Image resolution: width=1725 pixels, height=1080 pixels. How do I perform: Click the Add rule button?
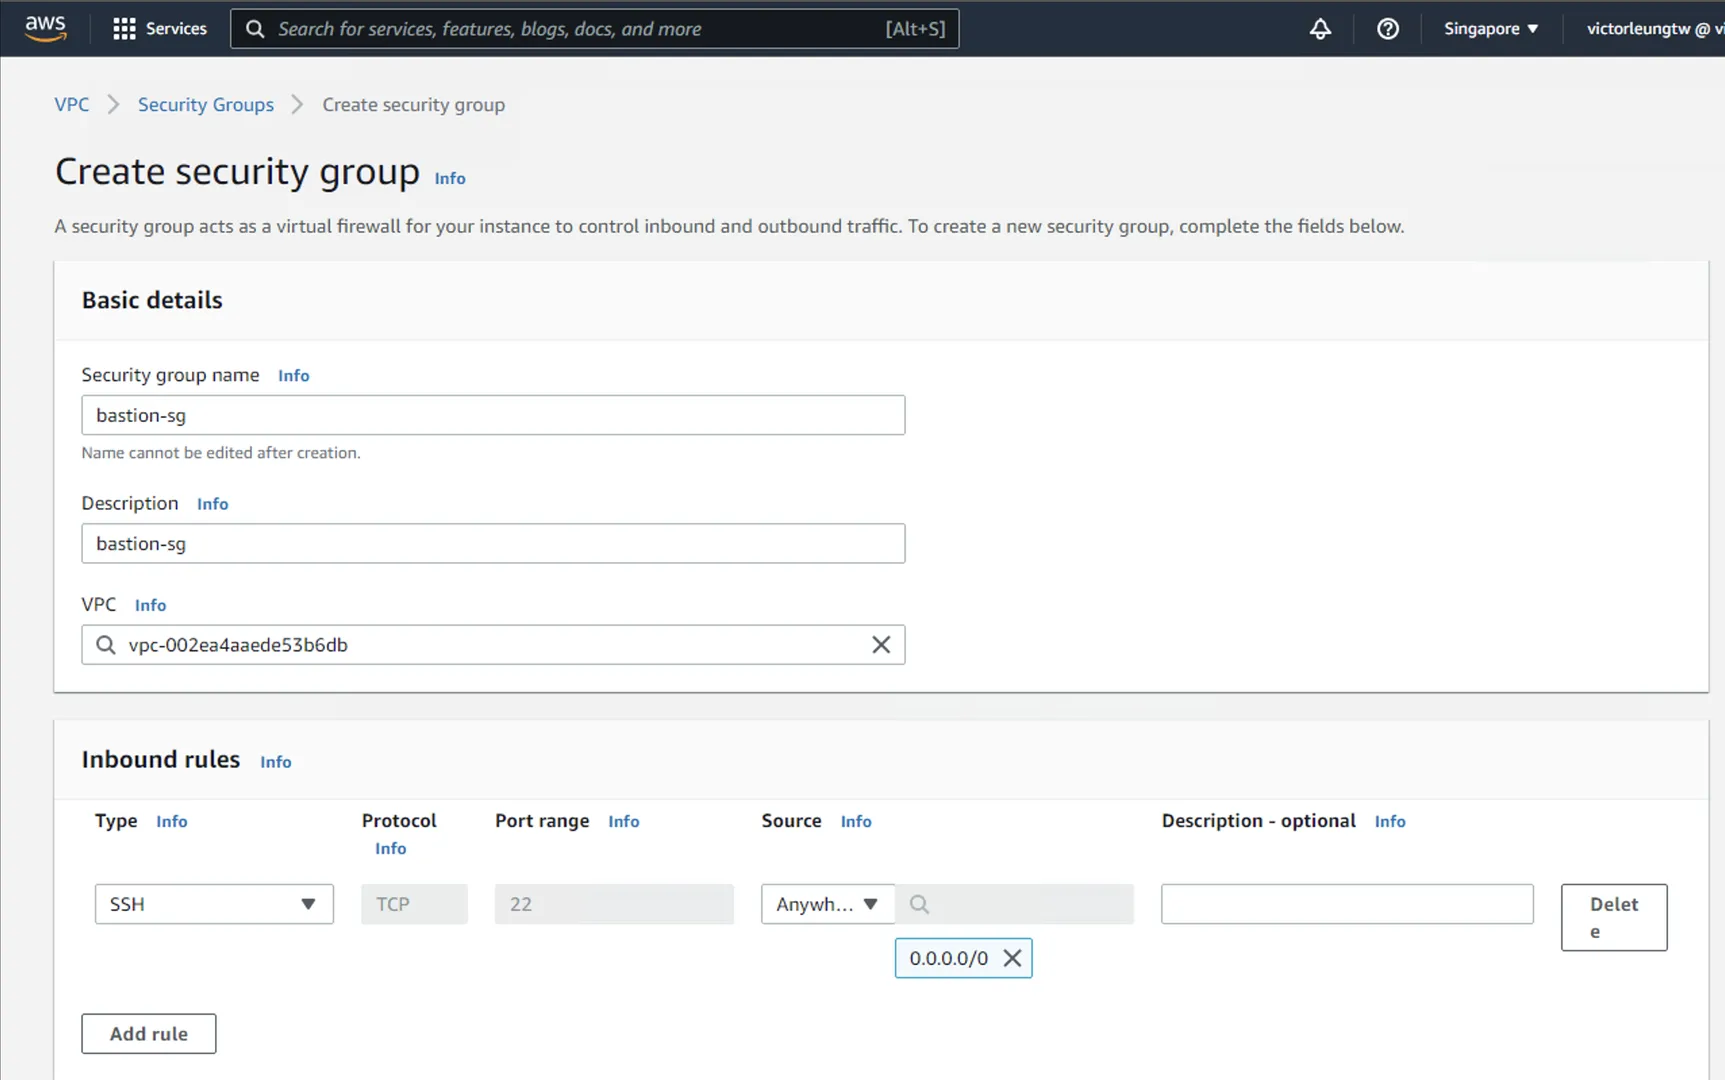pos(148,1034)
